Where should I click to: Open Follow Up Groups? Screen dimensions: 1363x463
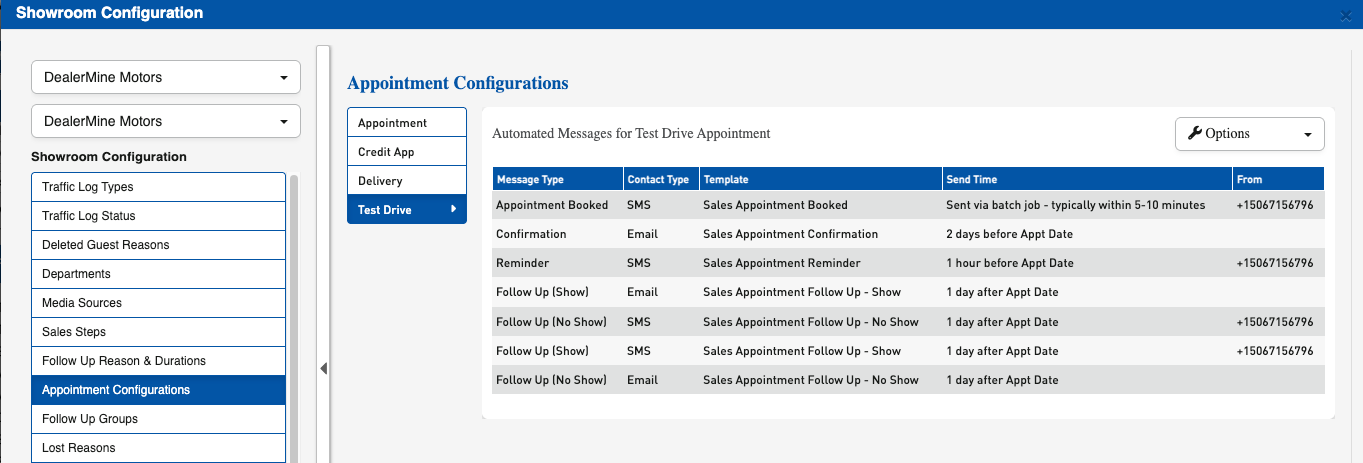[158, 419]
